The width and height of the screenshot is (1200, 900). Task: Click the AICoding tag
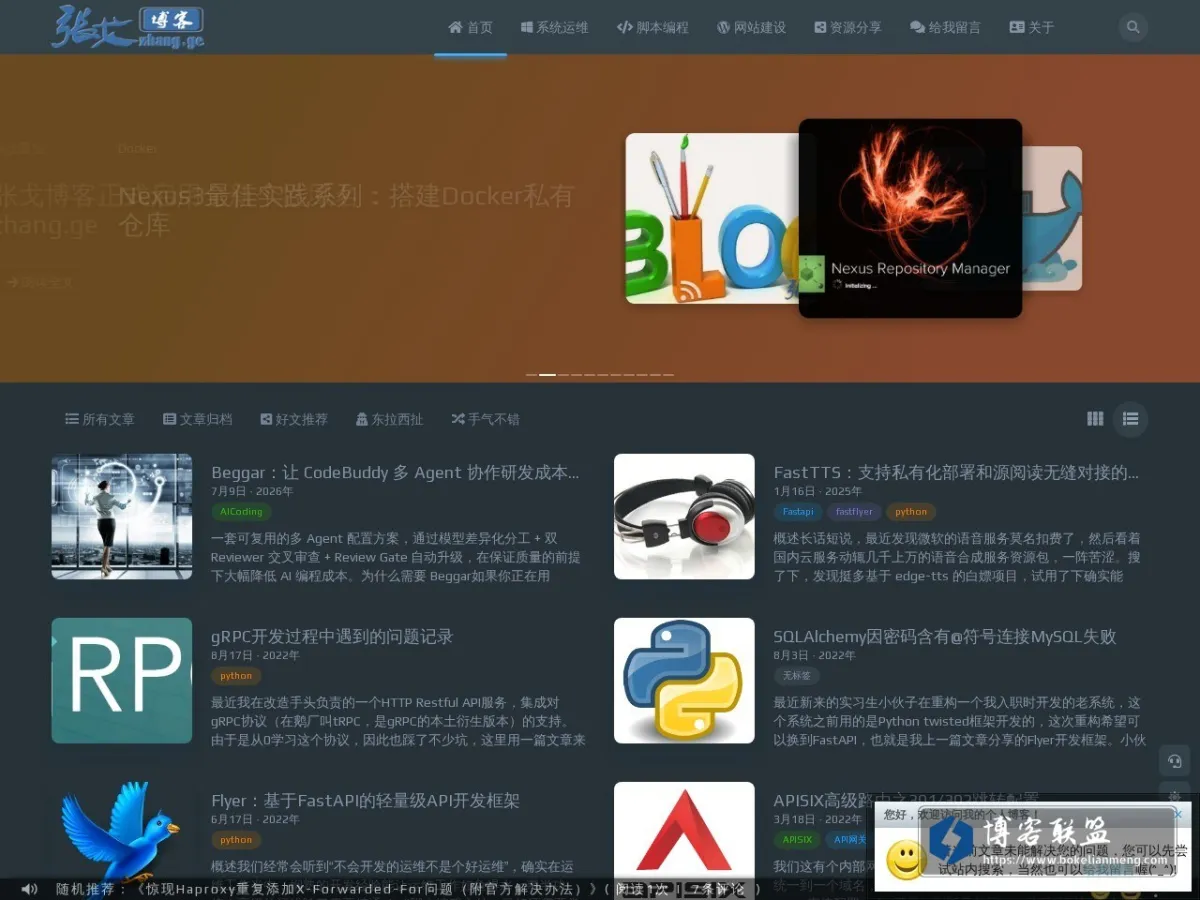tap(241, 512)
